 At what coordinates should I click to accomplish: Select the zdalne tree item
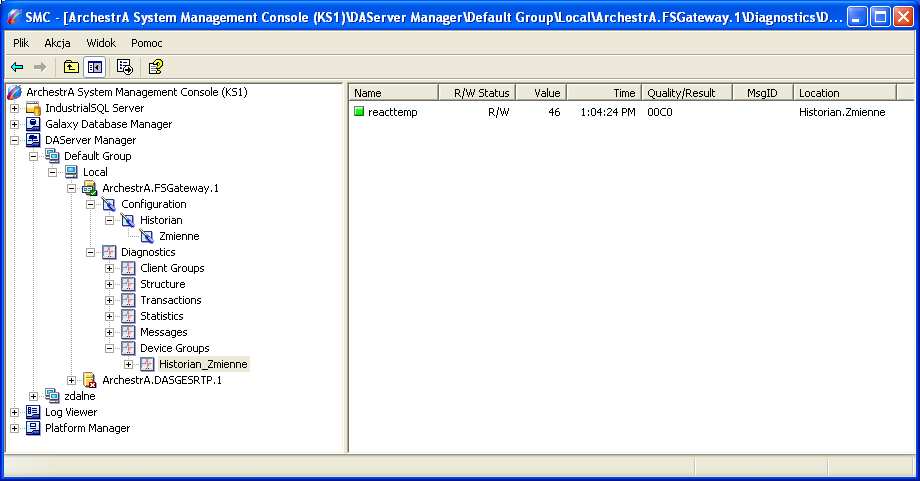(x=80, y=396)
